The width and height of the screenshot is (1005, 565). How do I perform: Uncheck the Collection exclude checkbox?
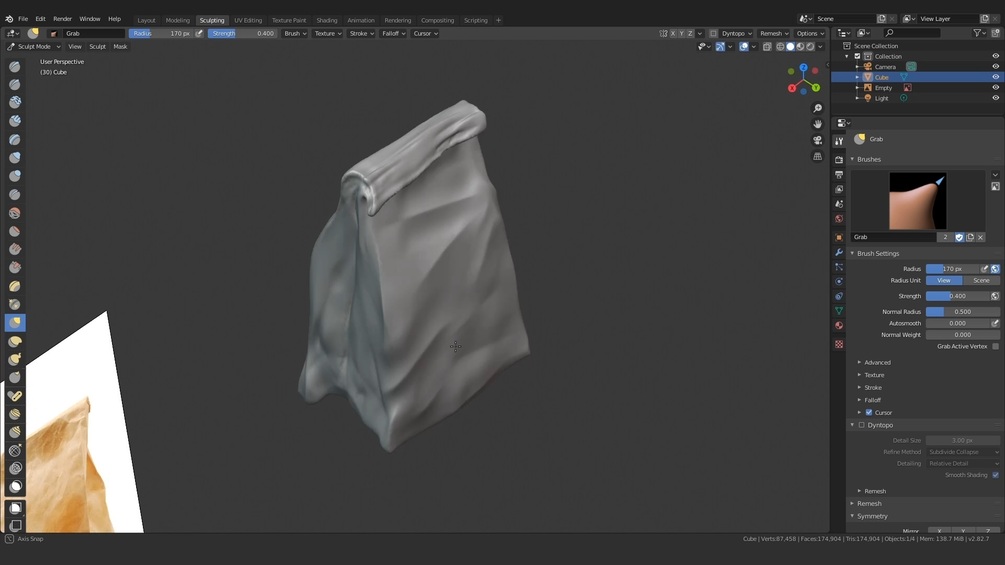[858, 56]
